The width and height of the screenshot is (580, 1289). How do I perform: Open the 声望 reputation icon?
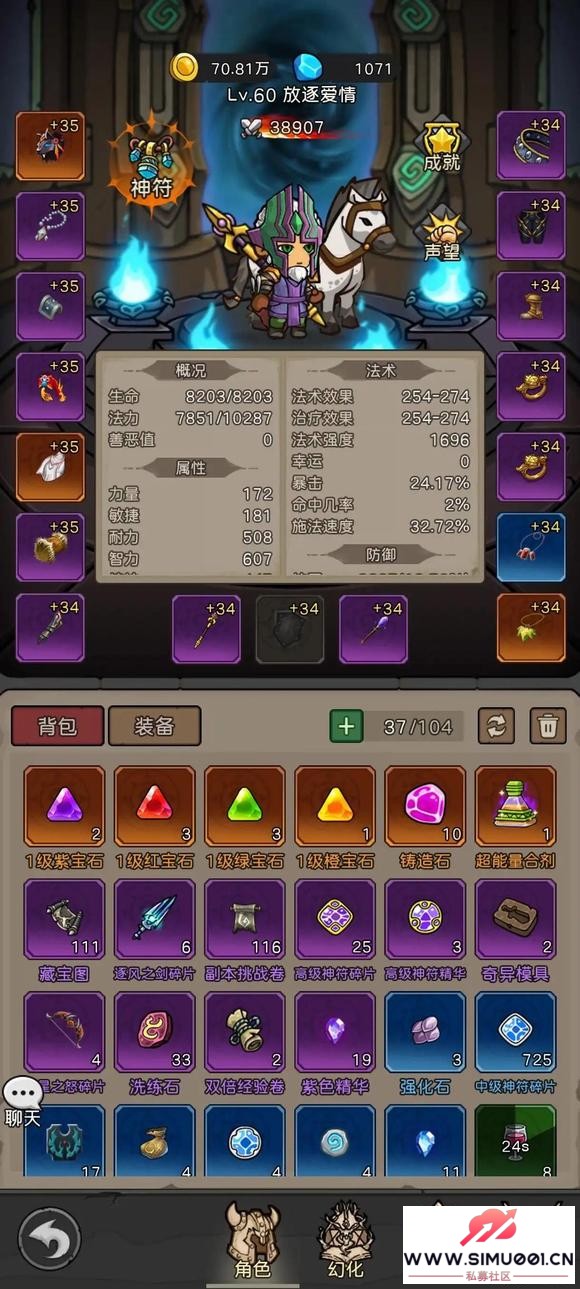point(441,235)
